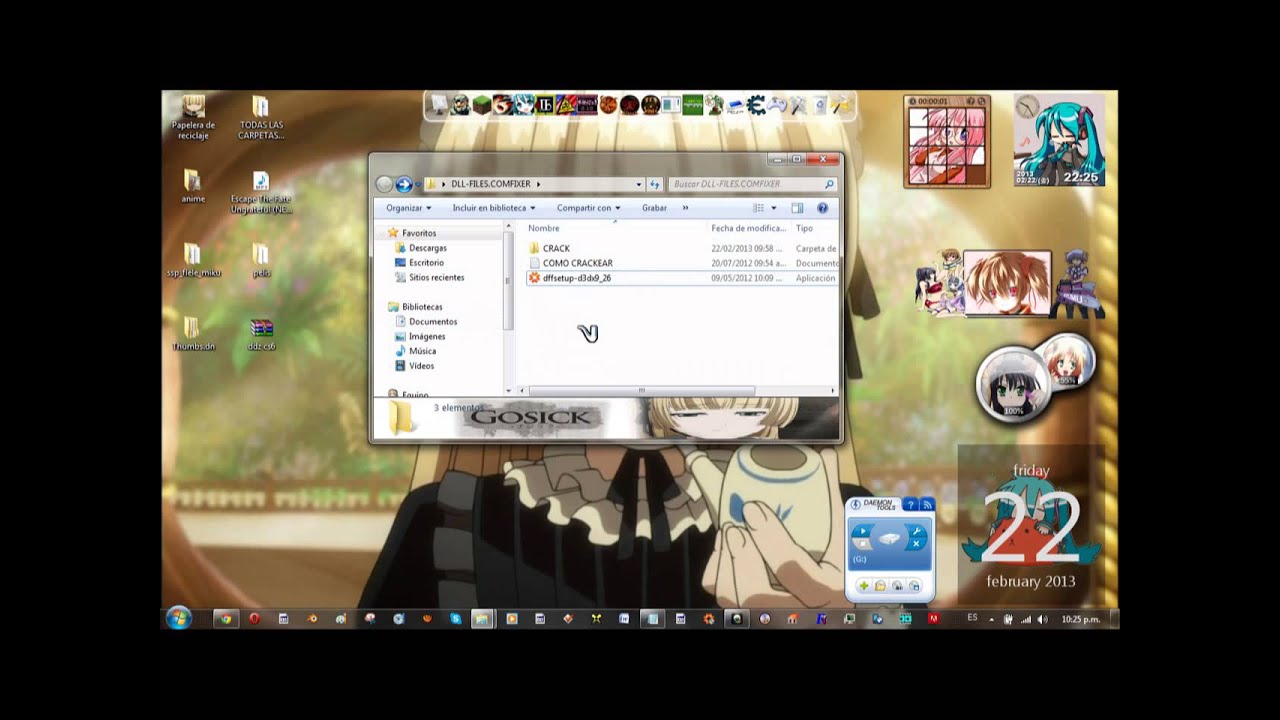This screenshot has height=720, width=1280.
Task: Click the volume icon in system tray
Action: pyautogui.click(x=1043, y=619)
